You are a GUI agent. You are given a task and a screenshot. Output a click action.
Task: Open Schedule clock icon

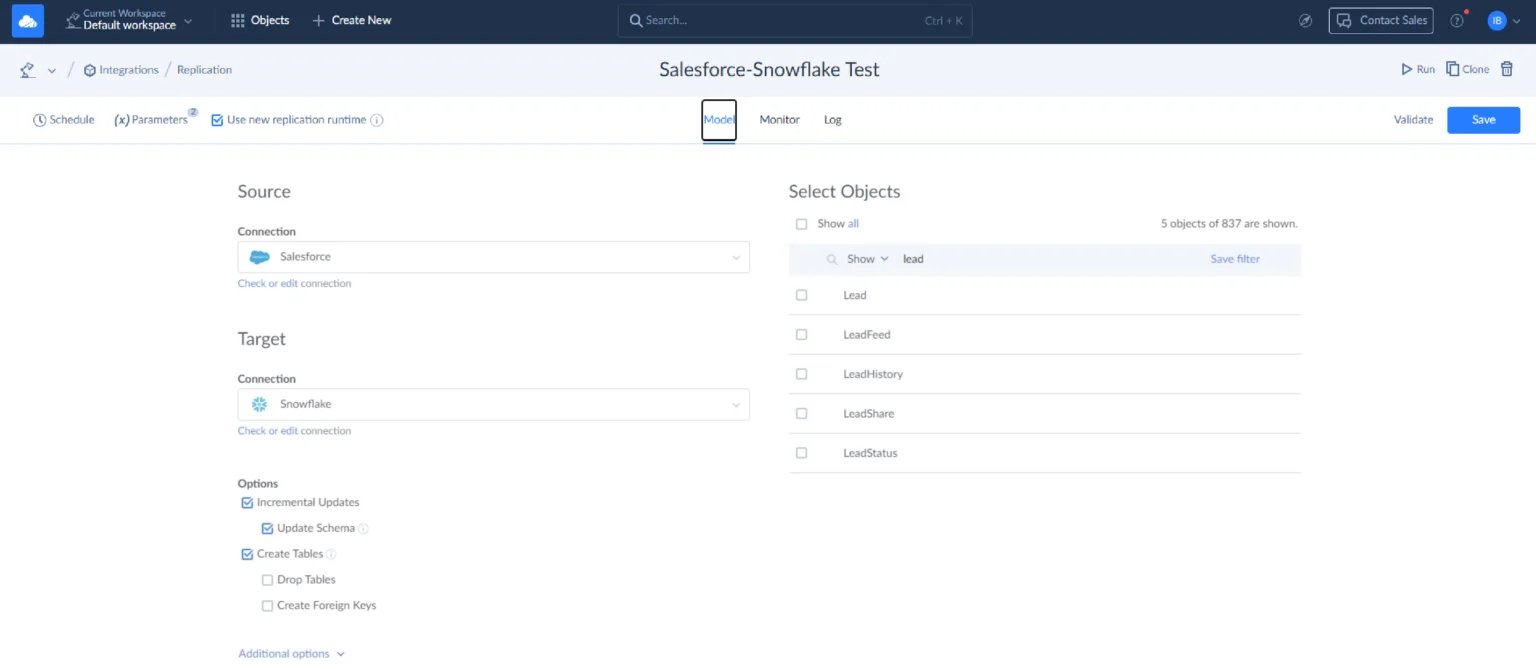[40, 120]
